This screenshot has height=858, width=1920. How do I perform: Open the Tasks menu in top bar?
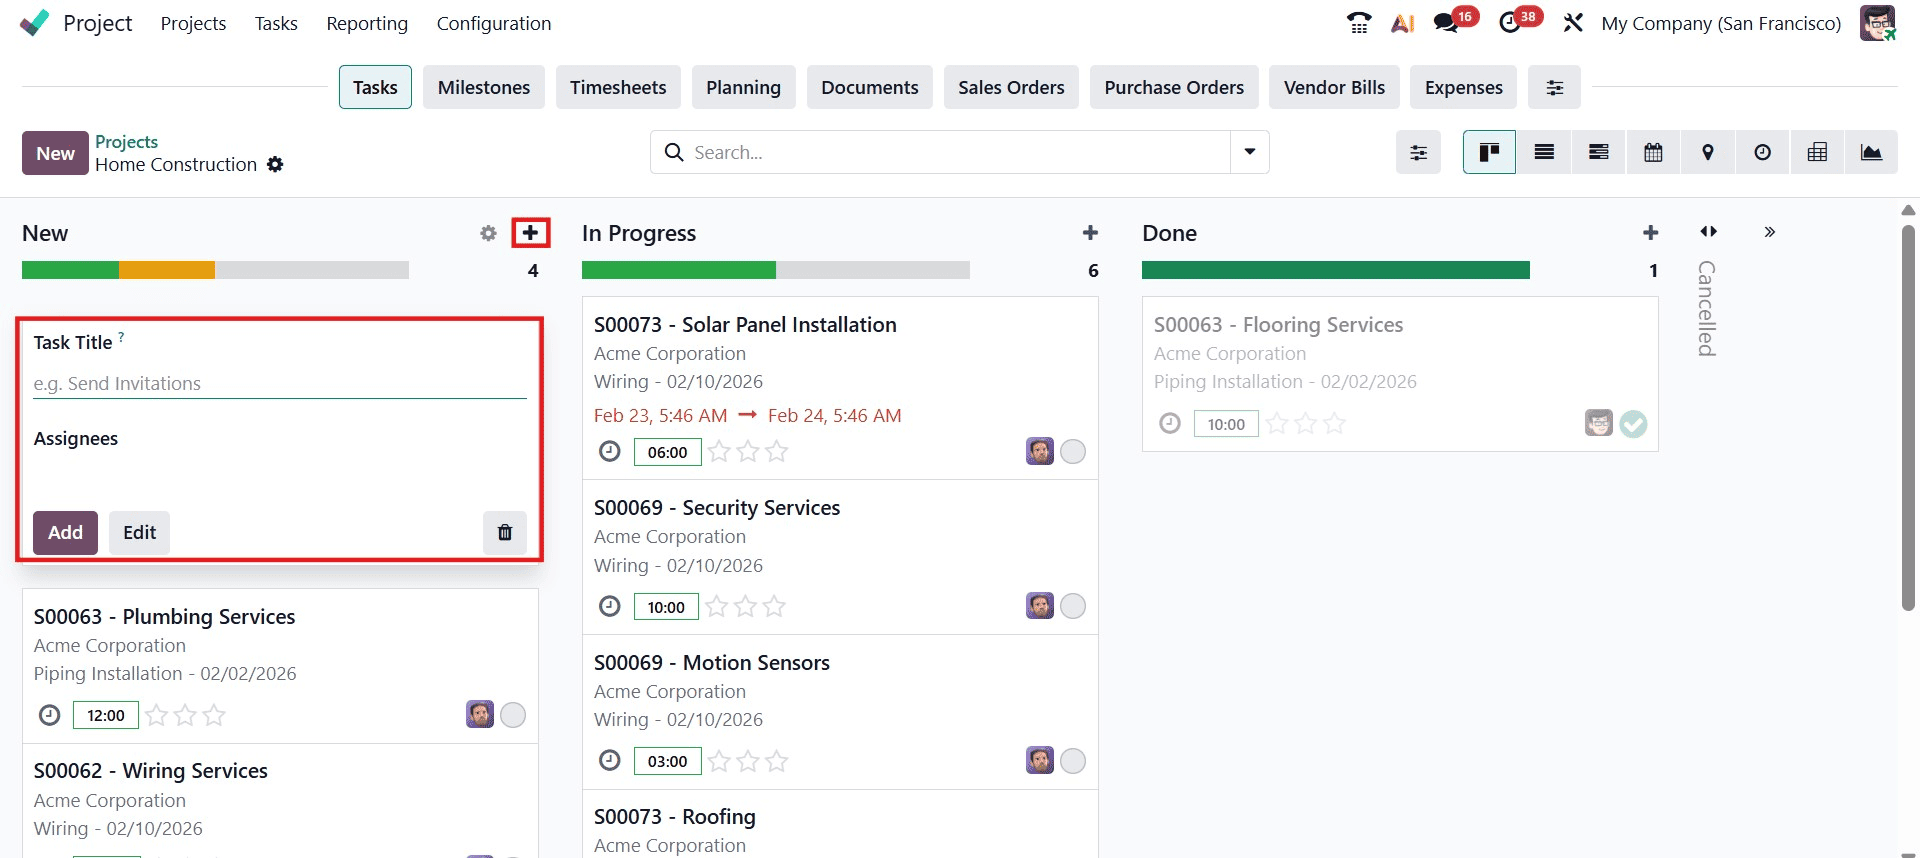click(x=276, y=23)
